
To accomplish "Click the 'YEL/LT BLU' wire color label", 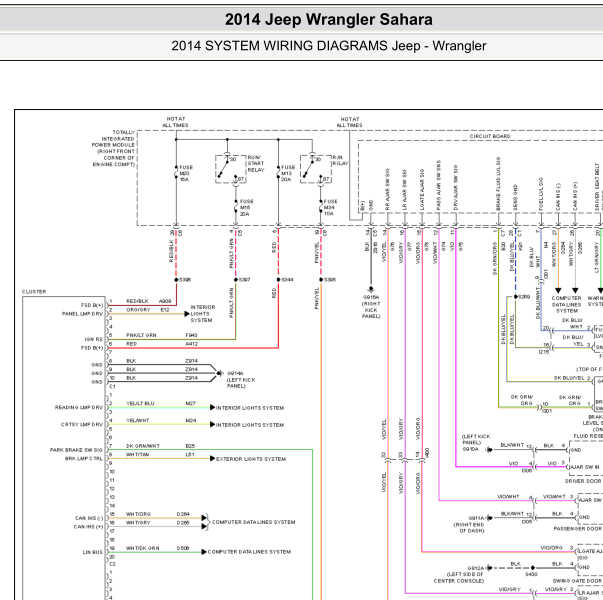I will (140, 403).
